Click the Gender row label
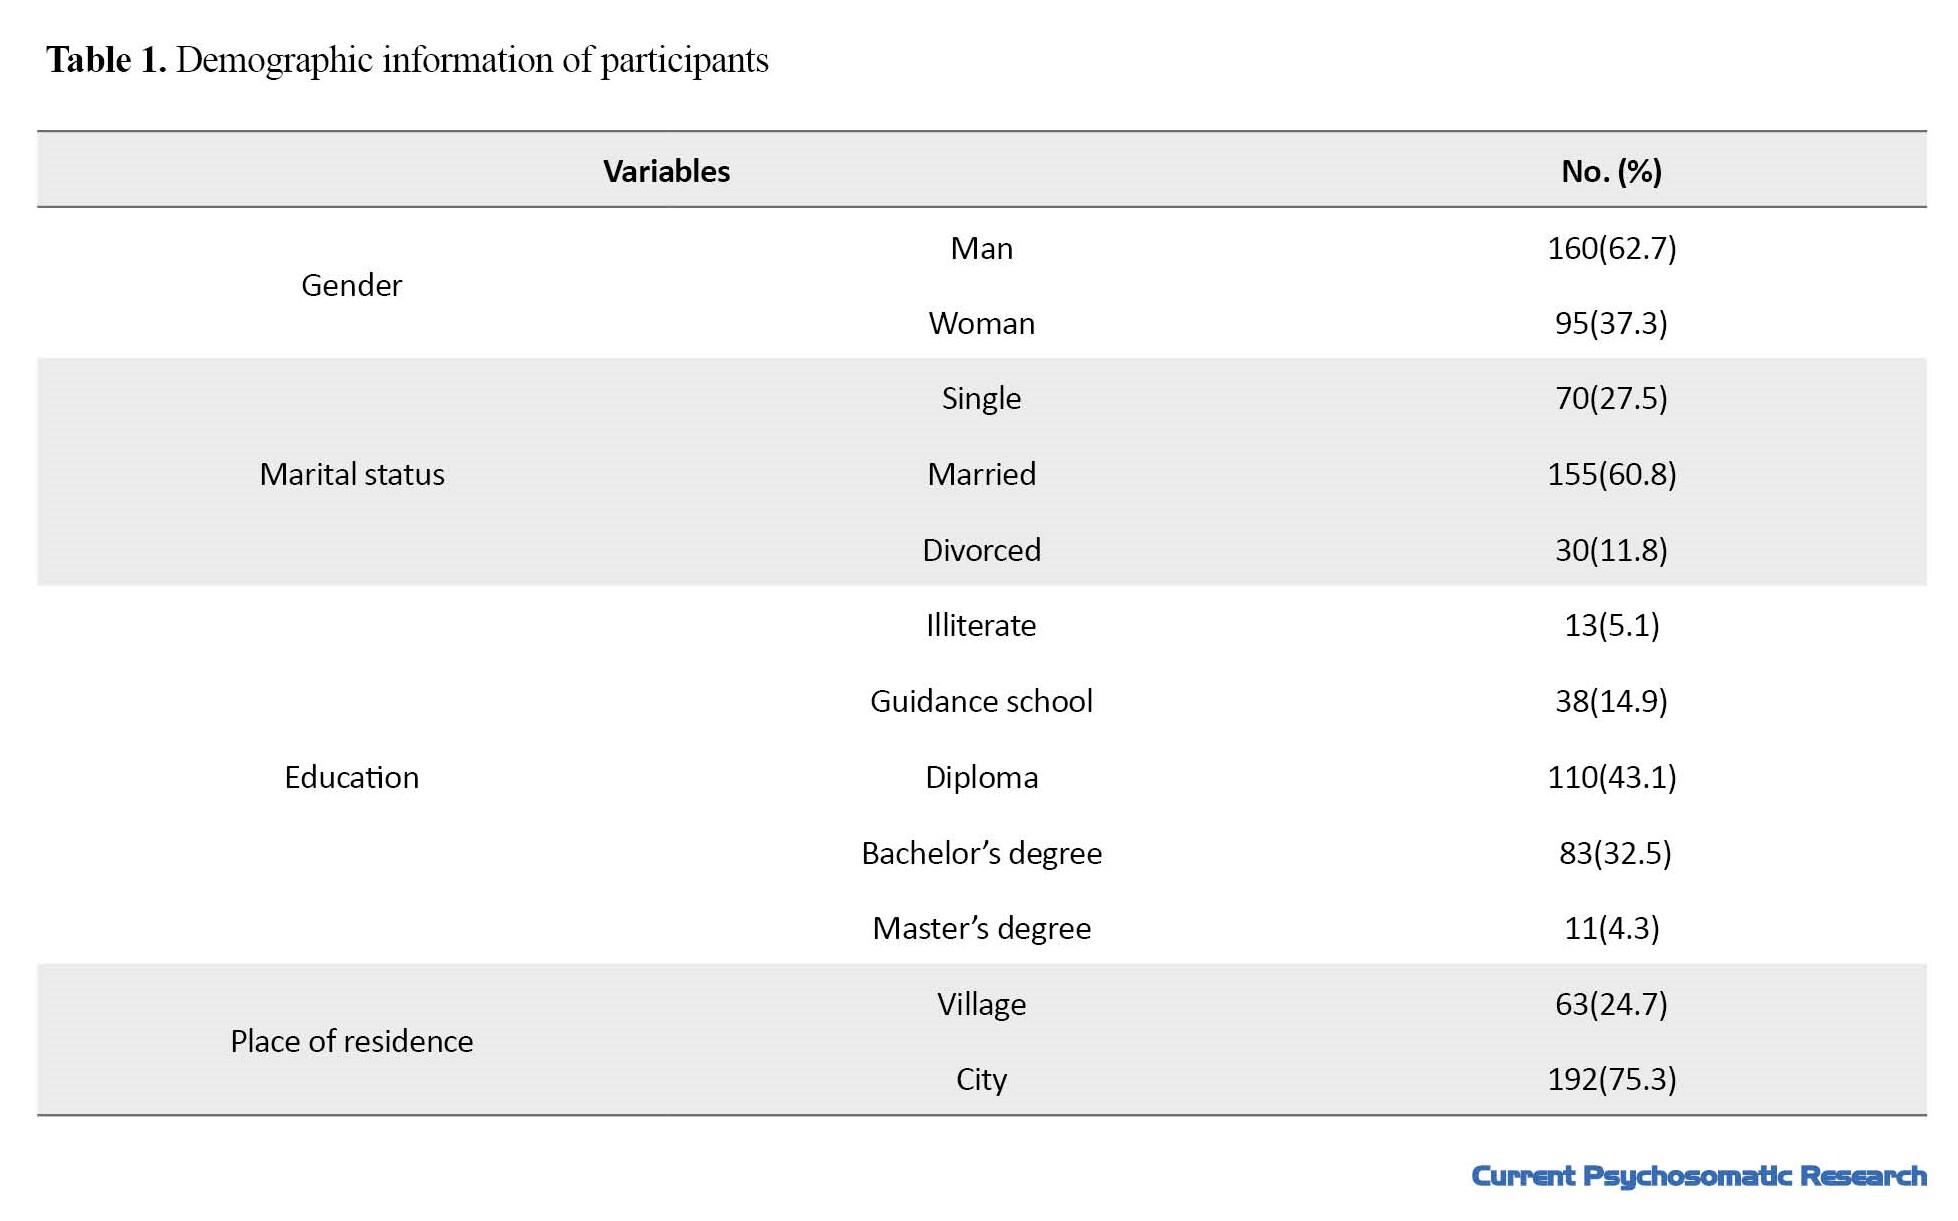This screenshot has width=1958, height=1221. (x=351, y=285)
